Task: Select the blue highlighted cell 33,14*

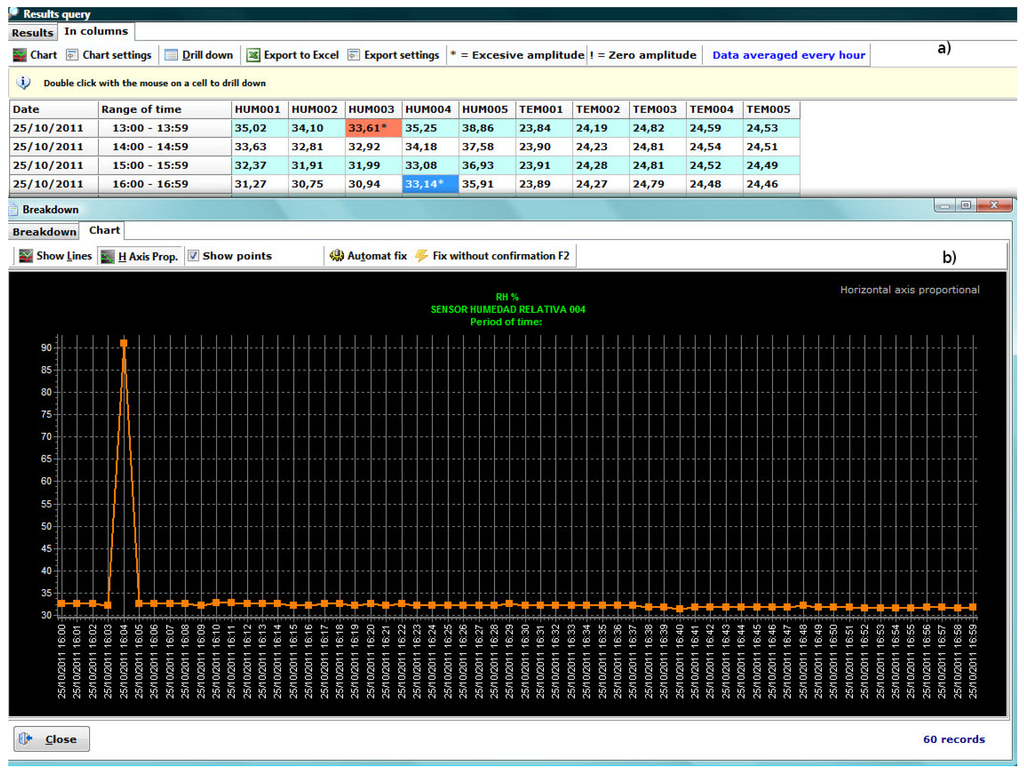Action: pyautogui.click(x=430, y=184)
